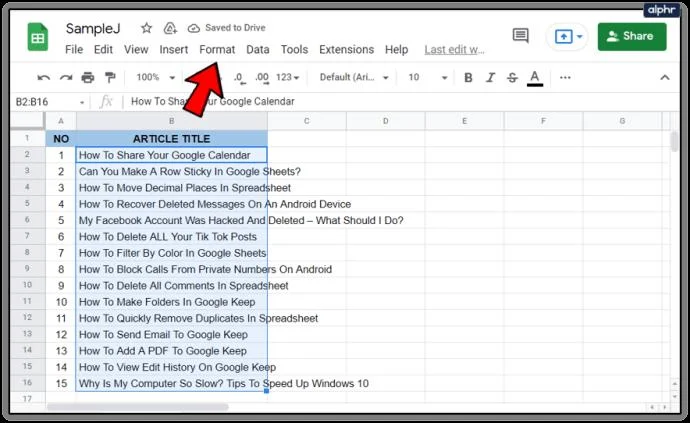The height and width of the screenshot is (423, 690).
Task: Open the Last edit link
Action: tap(454, 49)
